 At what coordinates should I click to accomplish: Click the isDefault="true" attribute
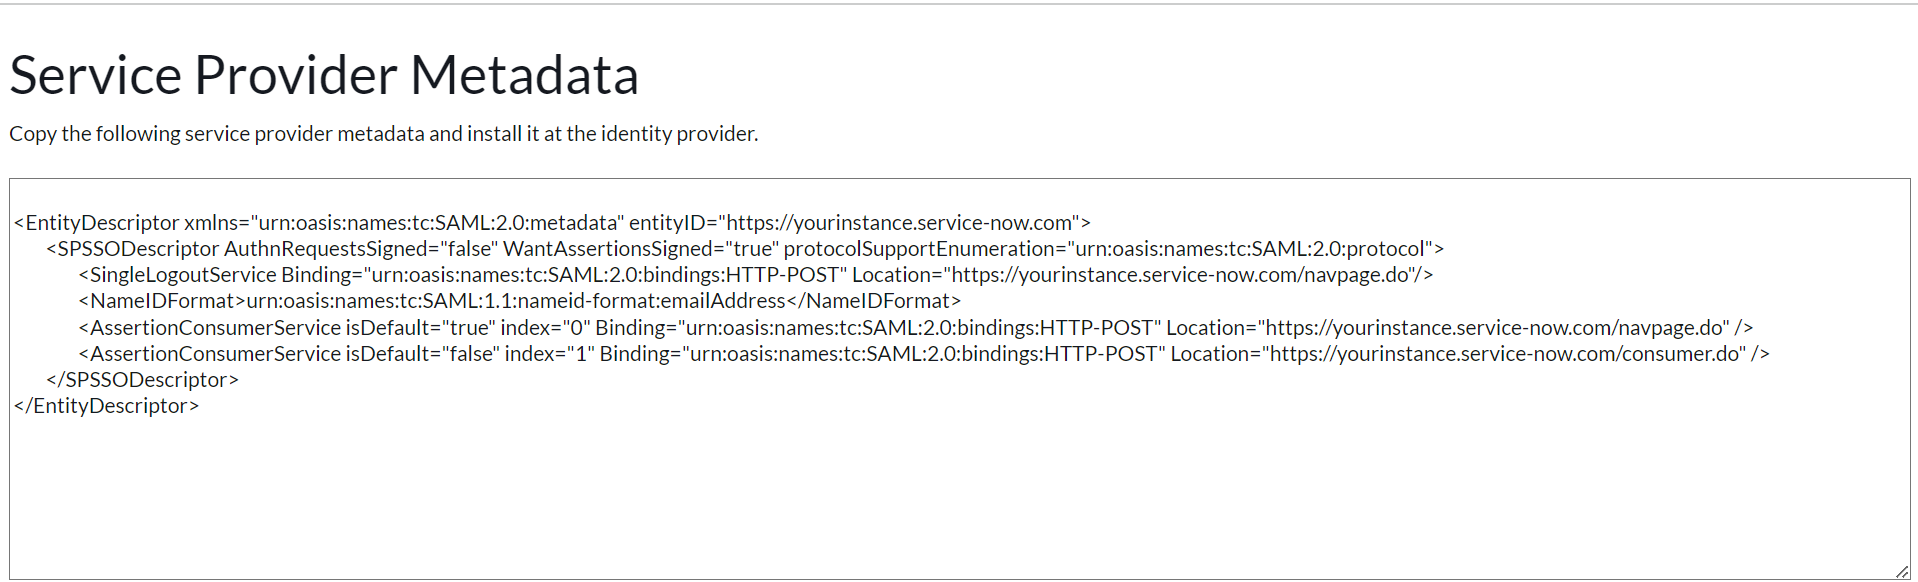420,328
